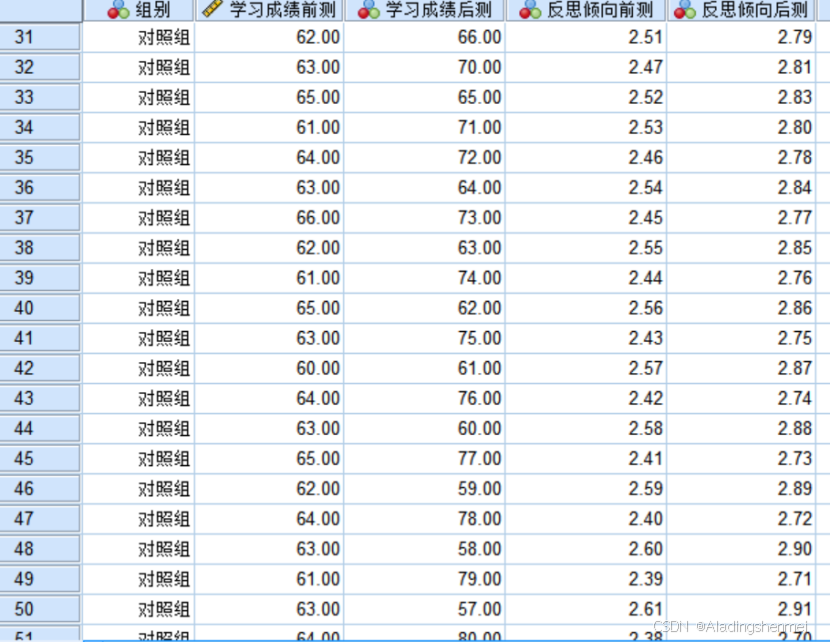Click the 学习成绩前测 column header
The image size is (830, 642).
tap(269, 10)
